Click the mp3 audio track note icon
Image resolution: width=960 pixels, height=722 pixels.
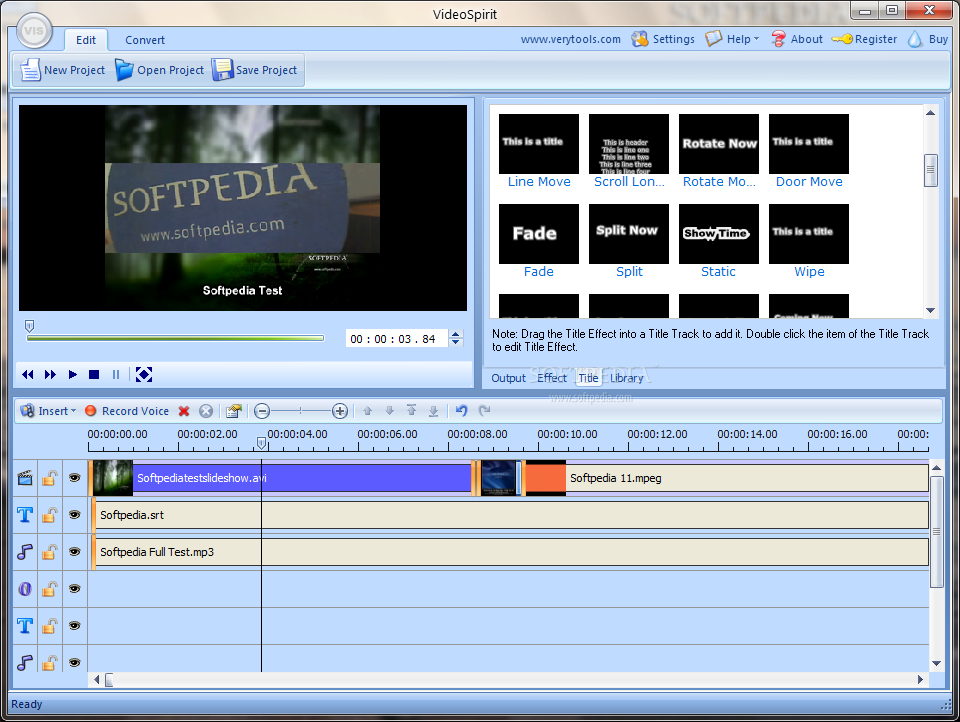click(25, 552)
